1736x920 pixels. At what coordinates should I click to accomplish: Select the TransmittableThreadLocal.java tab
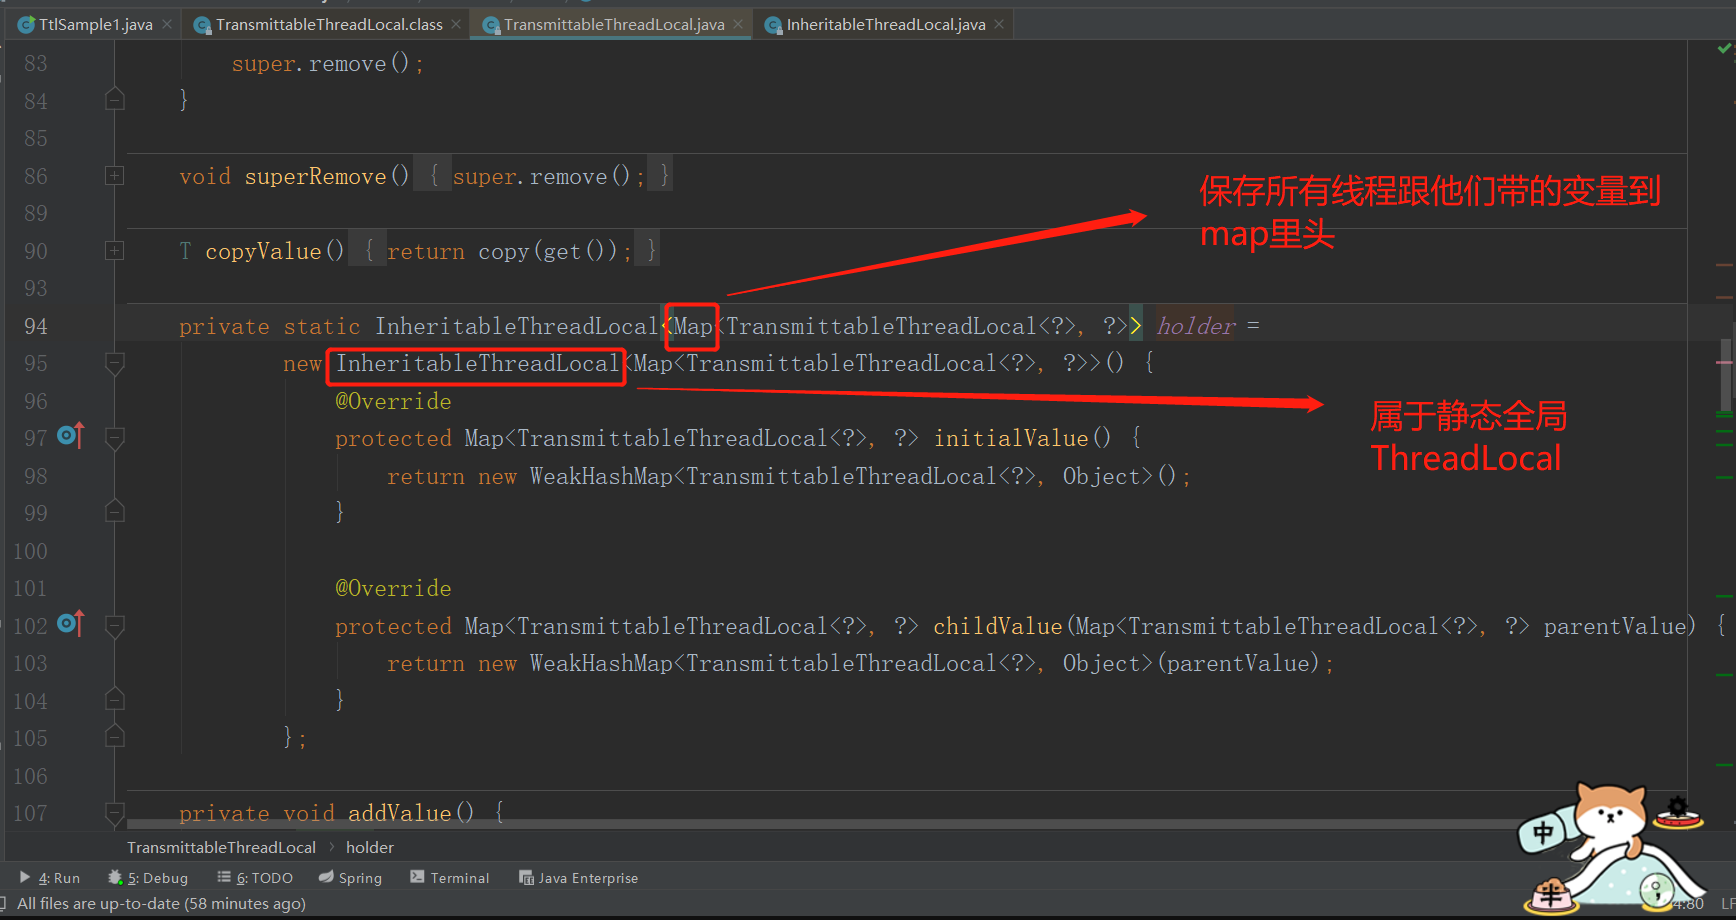point(614,24)
